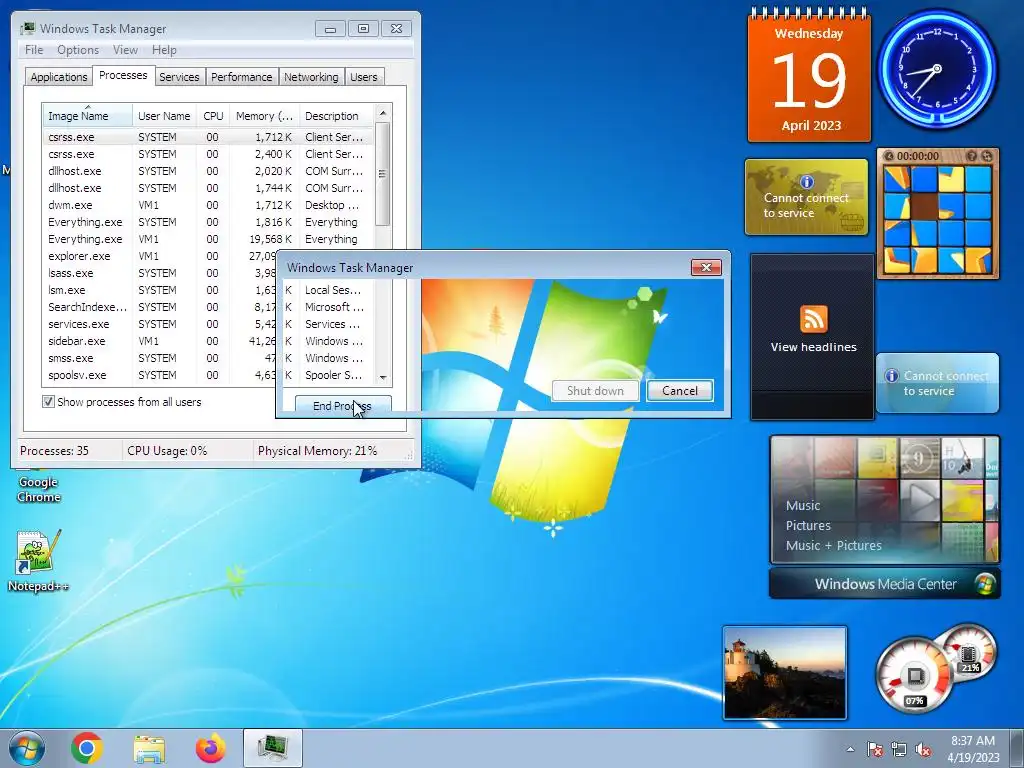Sort processes by Description column
The width and height of the screenshot is (1024, 768).
point(336,116)
